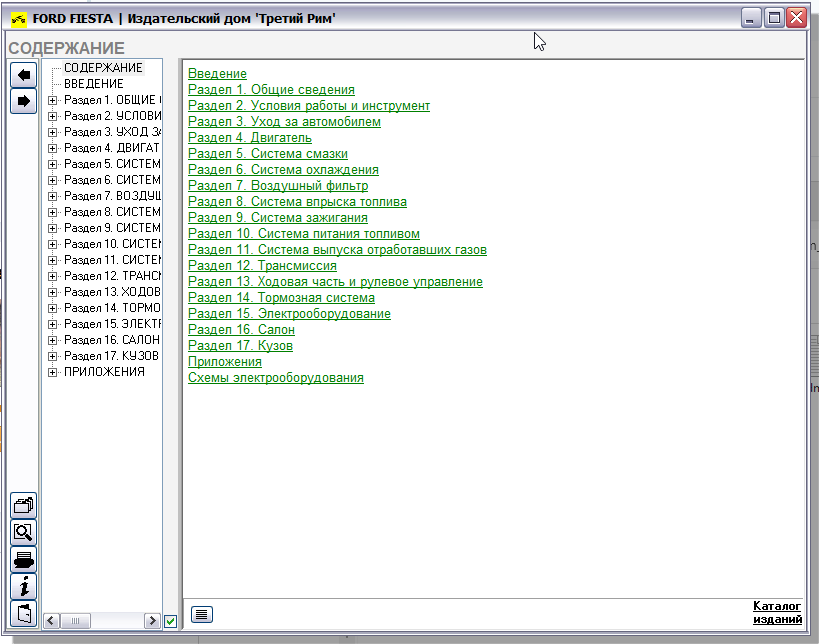Open link Раздел 3. Уход за автомобилем
This screenshot has height=644, width=819.
[x=284, y=122]
